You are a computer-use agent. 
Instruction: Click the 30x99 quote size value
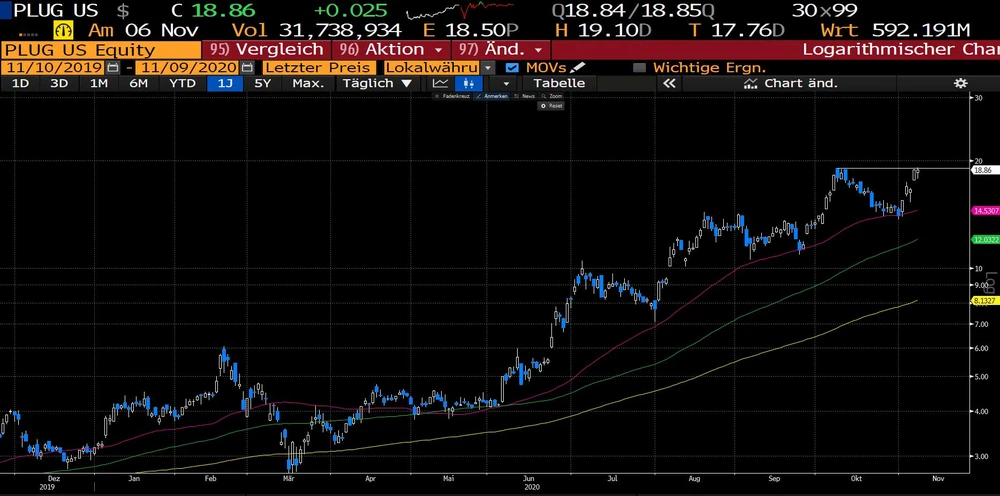click(x=825, y=10)
